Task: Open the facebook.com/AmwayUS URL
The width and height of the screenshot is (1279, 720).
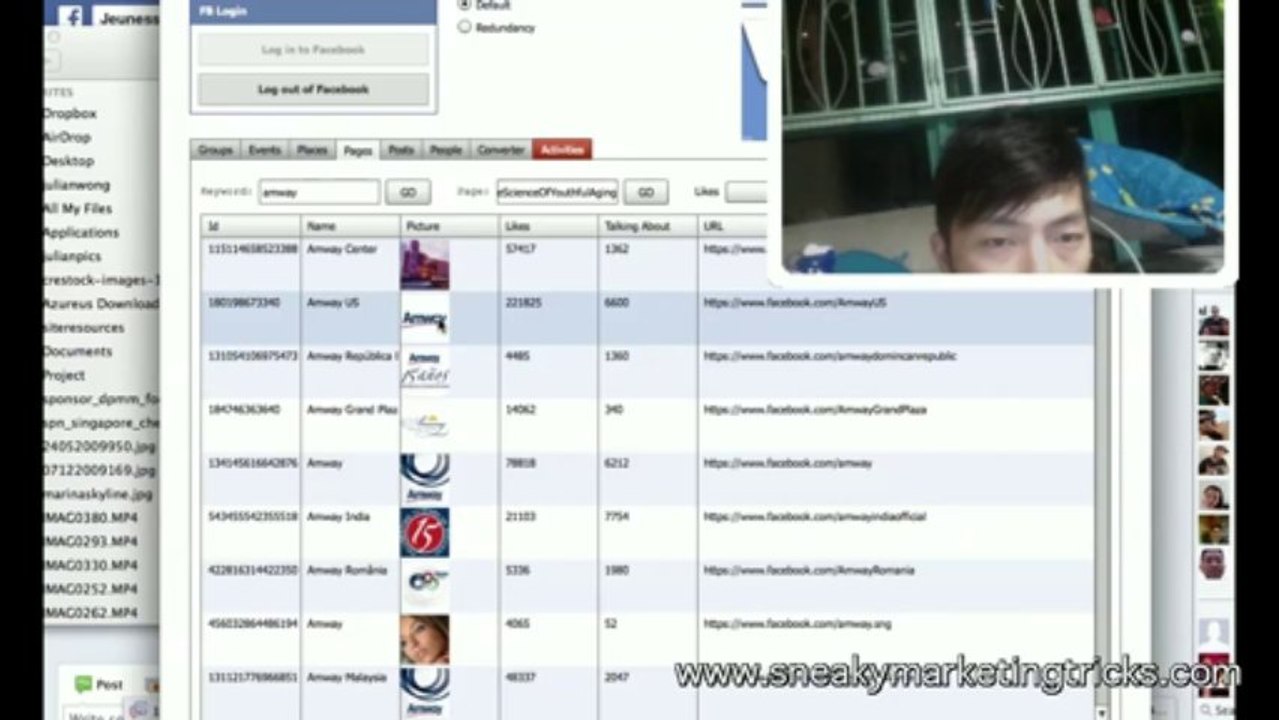Action: pos(795,302)
